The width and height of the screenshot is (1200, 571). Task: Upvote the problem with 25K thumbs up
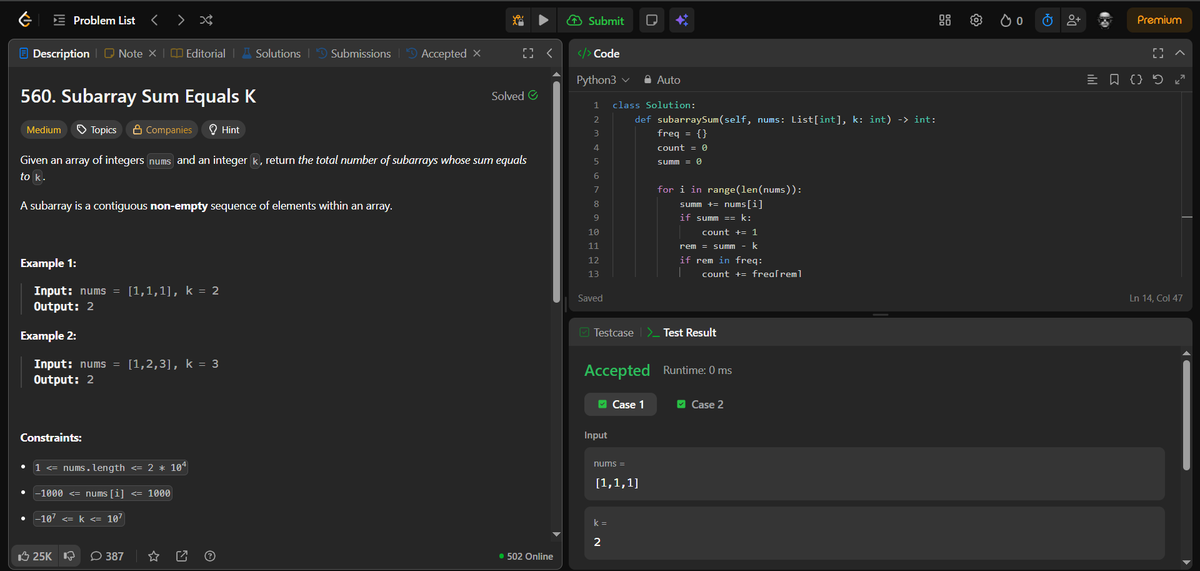point(36,556)
